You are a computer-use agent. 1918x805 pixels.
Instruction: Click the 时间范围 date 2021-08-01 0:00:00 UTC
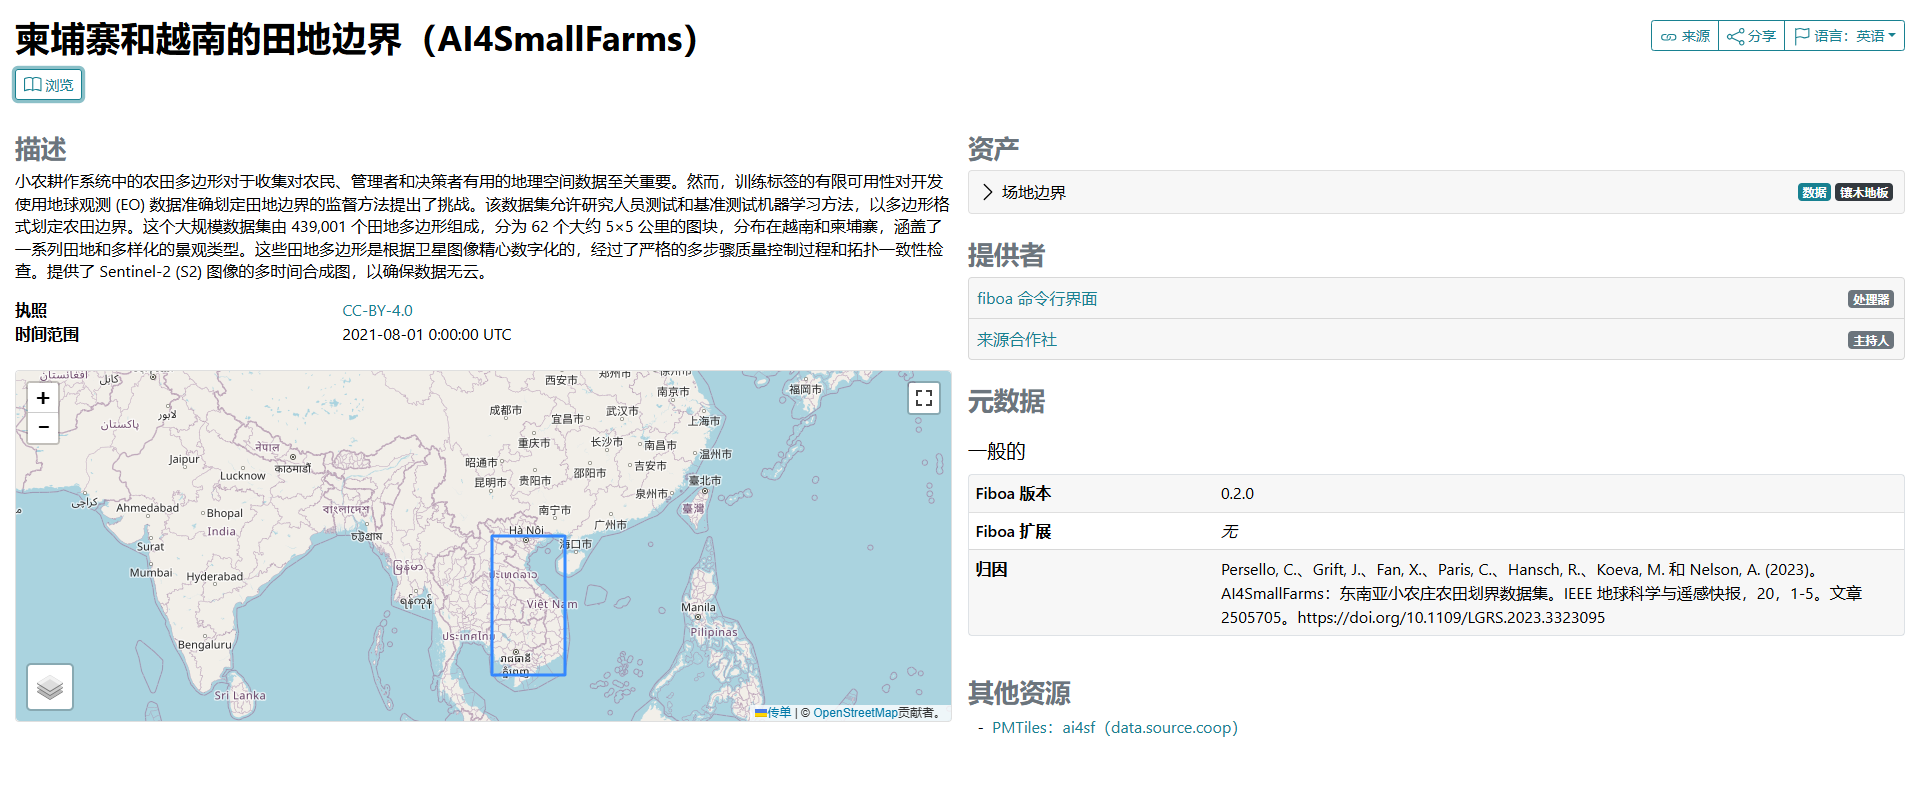click(x=427, y=335)
